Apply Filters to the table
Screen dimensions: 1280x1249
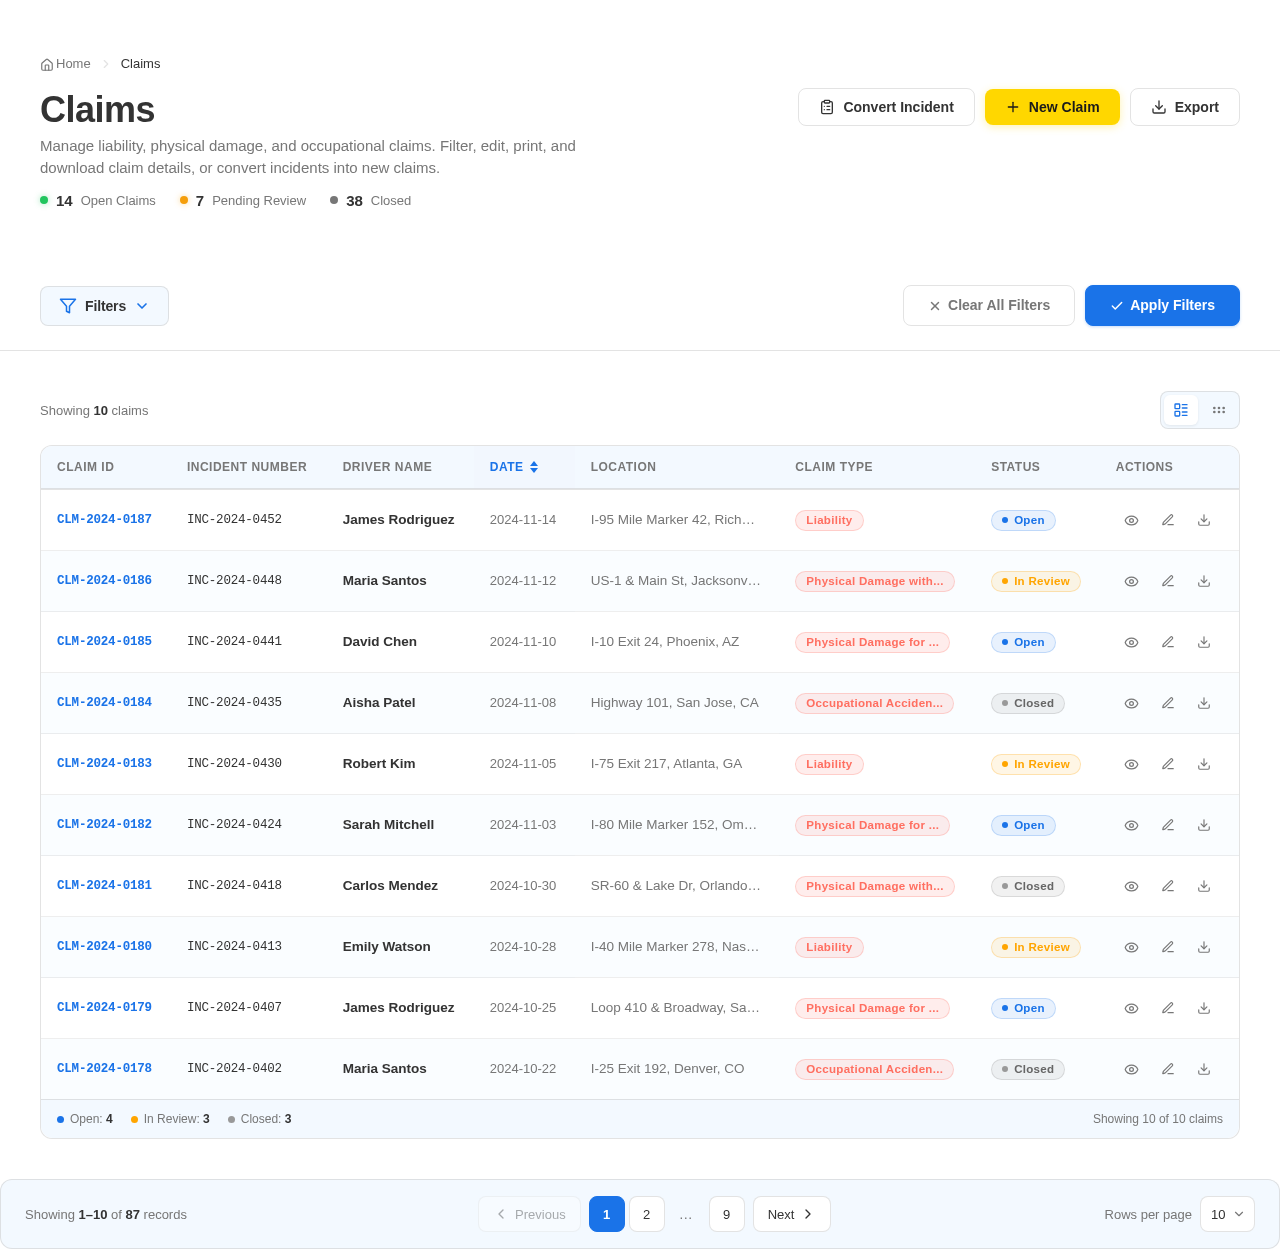1162,306
